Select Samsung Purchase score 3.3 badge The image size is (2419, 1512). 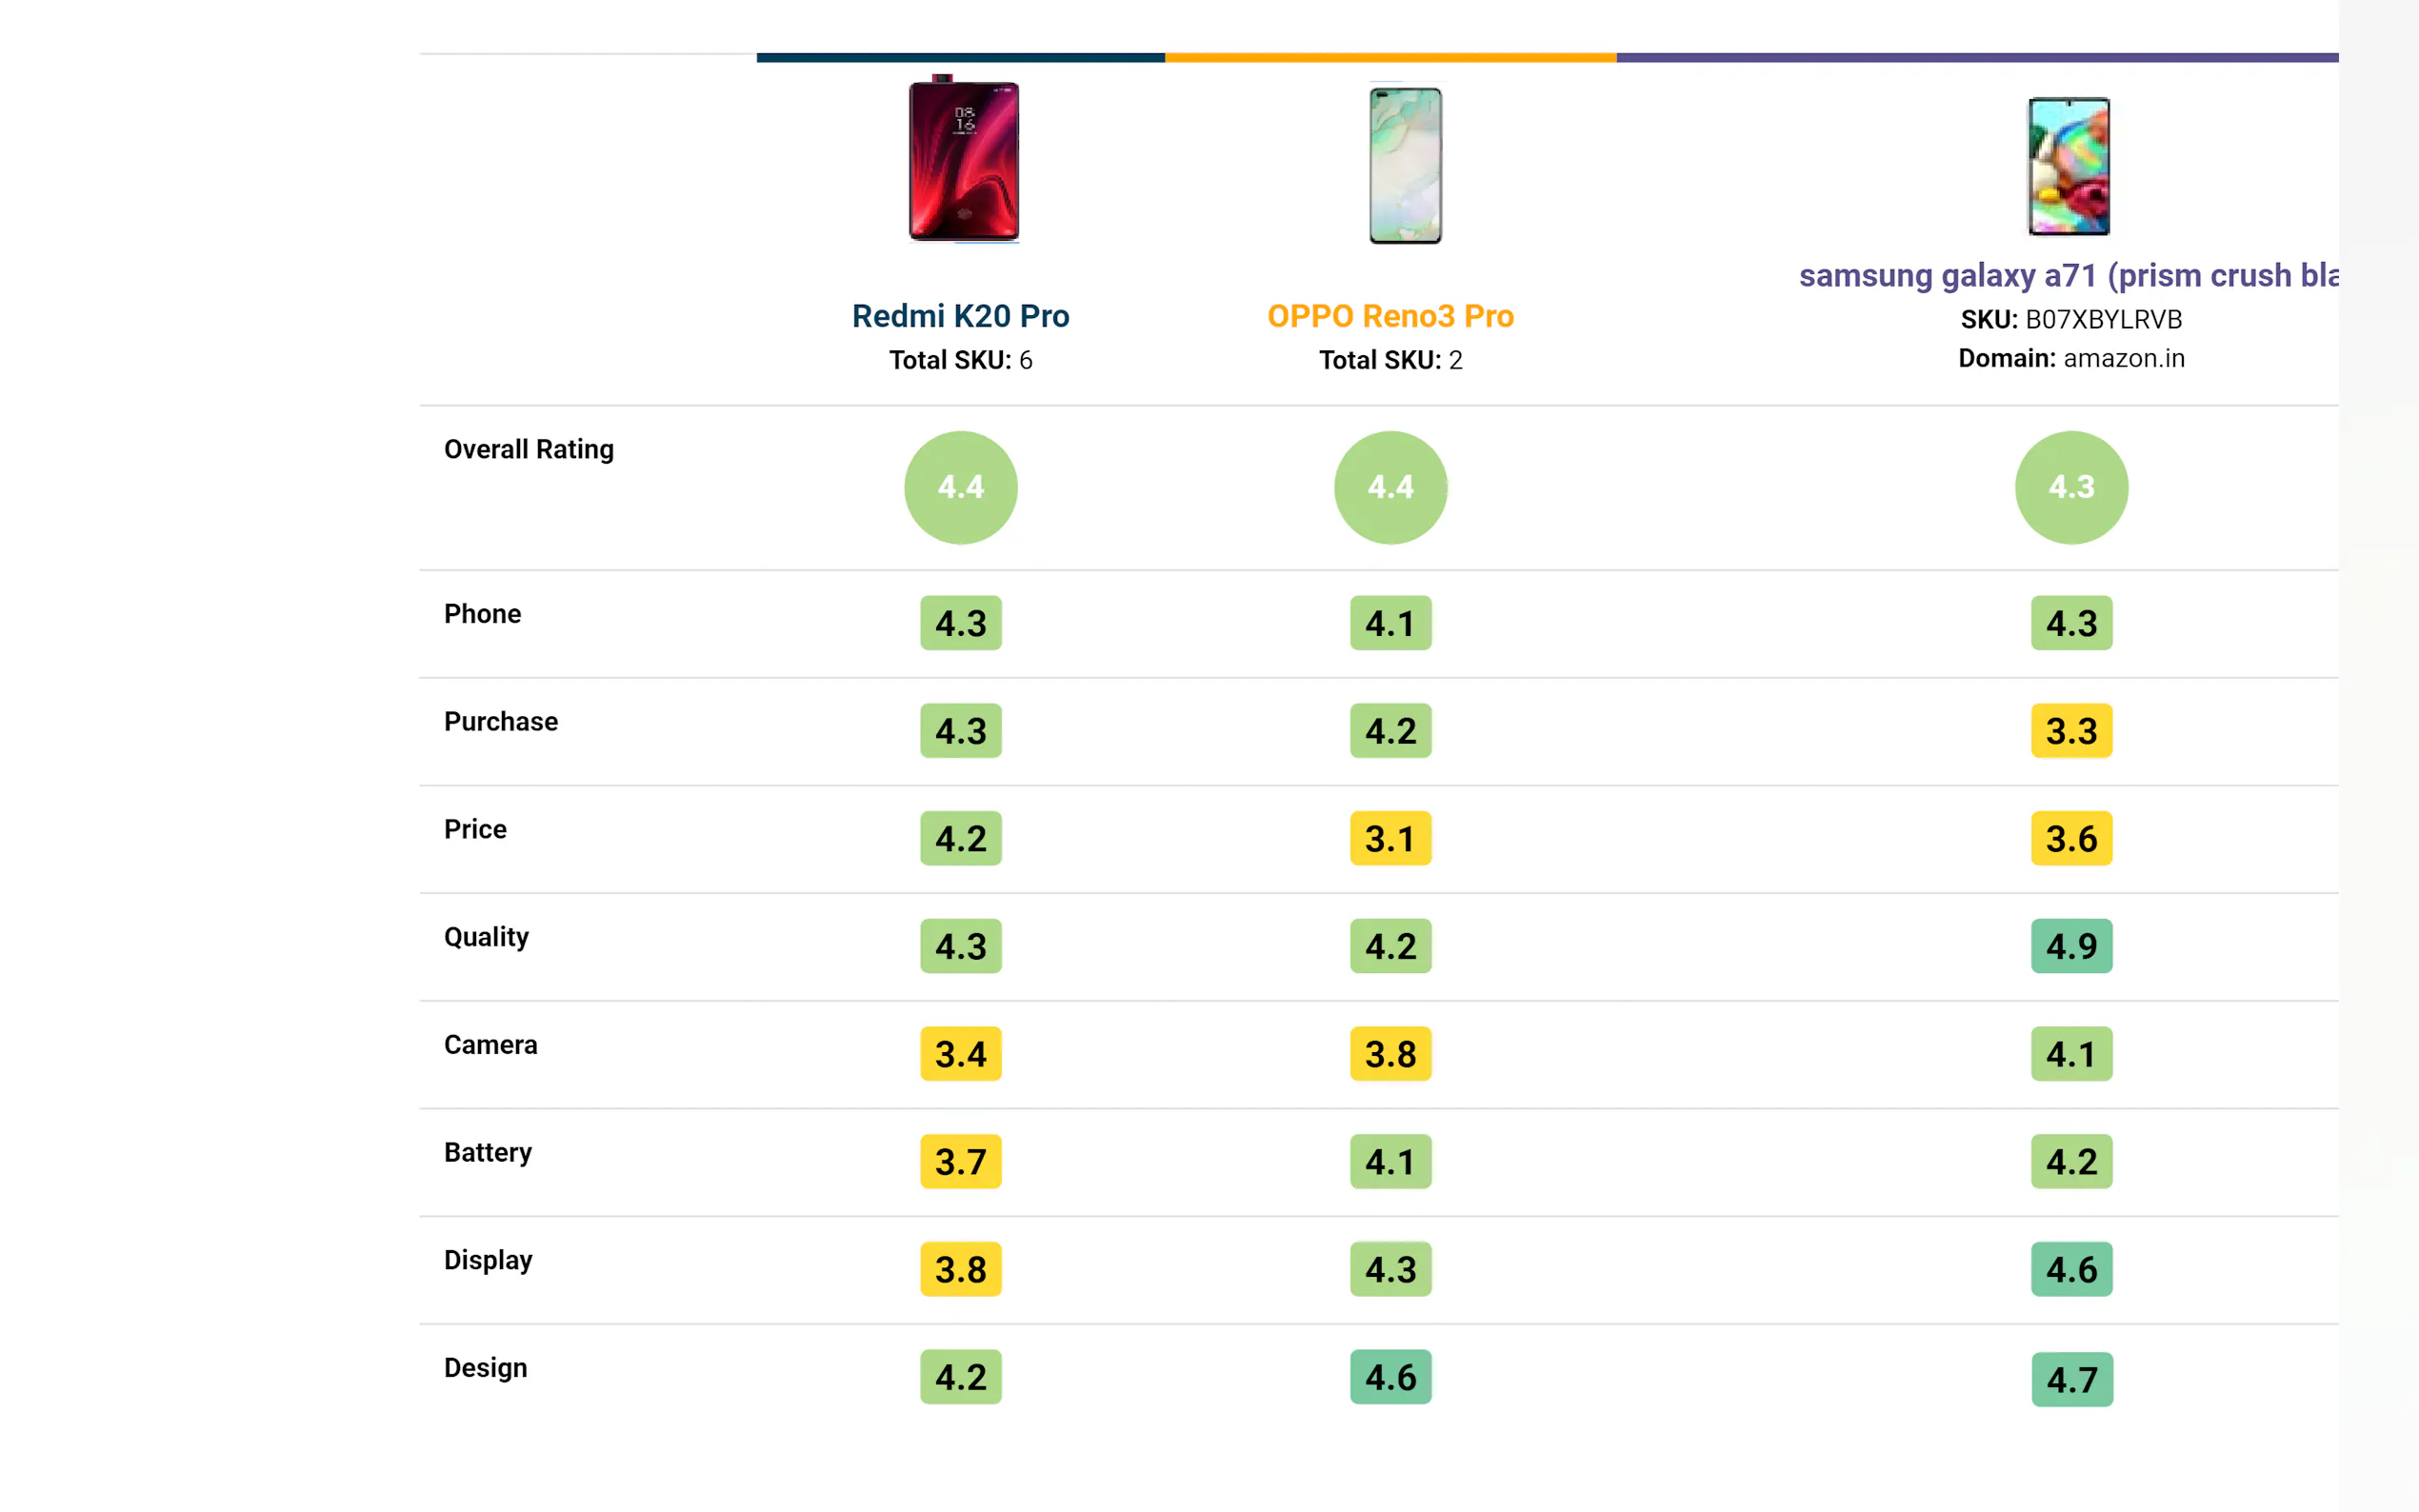pyautogui.click(x=2071, y=731)
